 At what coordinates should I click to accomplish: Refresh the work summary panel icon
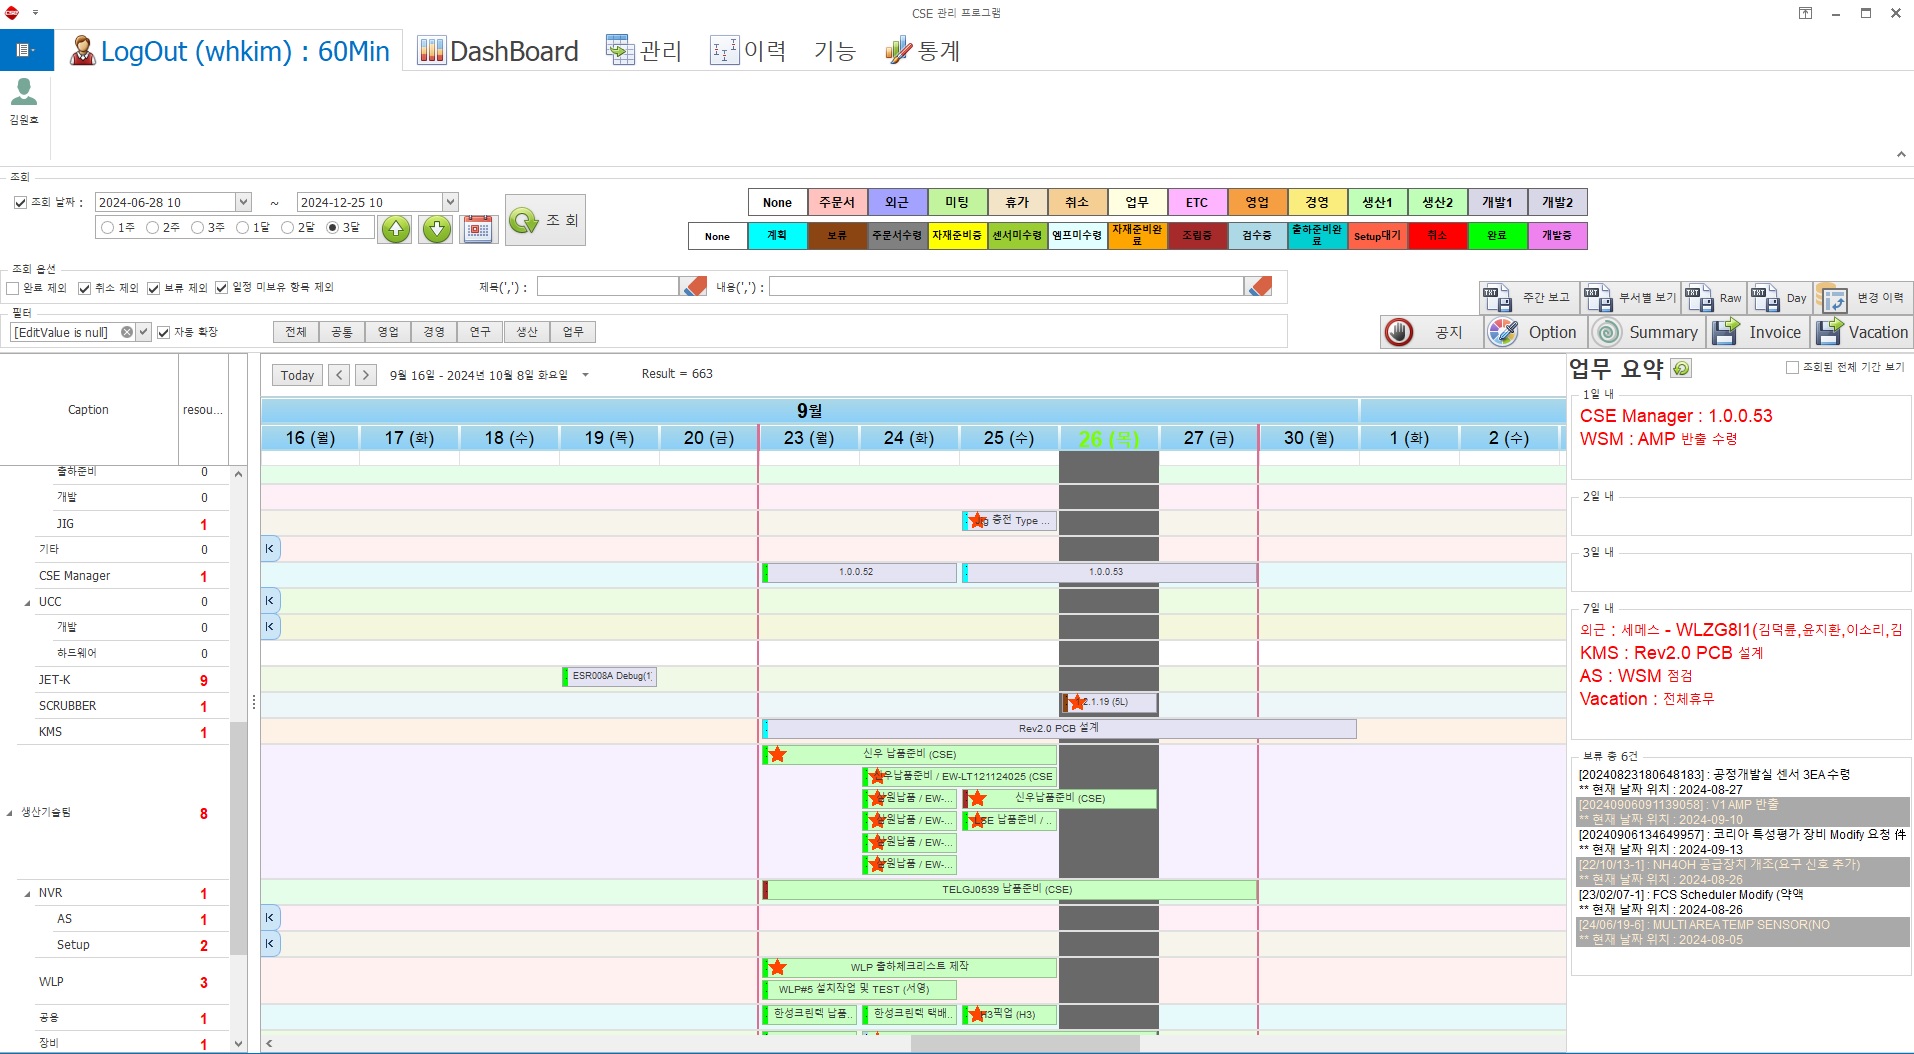click(x=1682, y=368)
